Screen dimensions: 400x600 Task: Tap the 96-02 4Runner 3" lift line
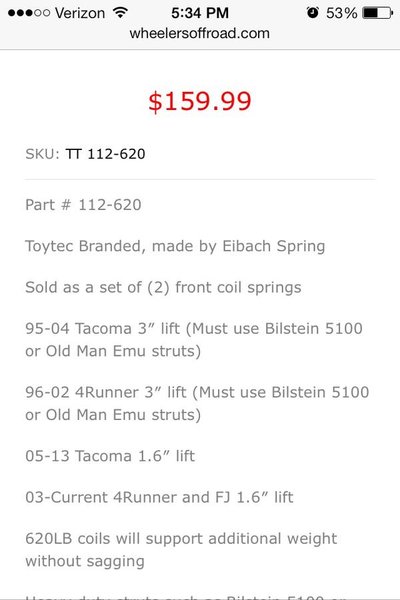197,404
